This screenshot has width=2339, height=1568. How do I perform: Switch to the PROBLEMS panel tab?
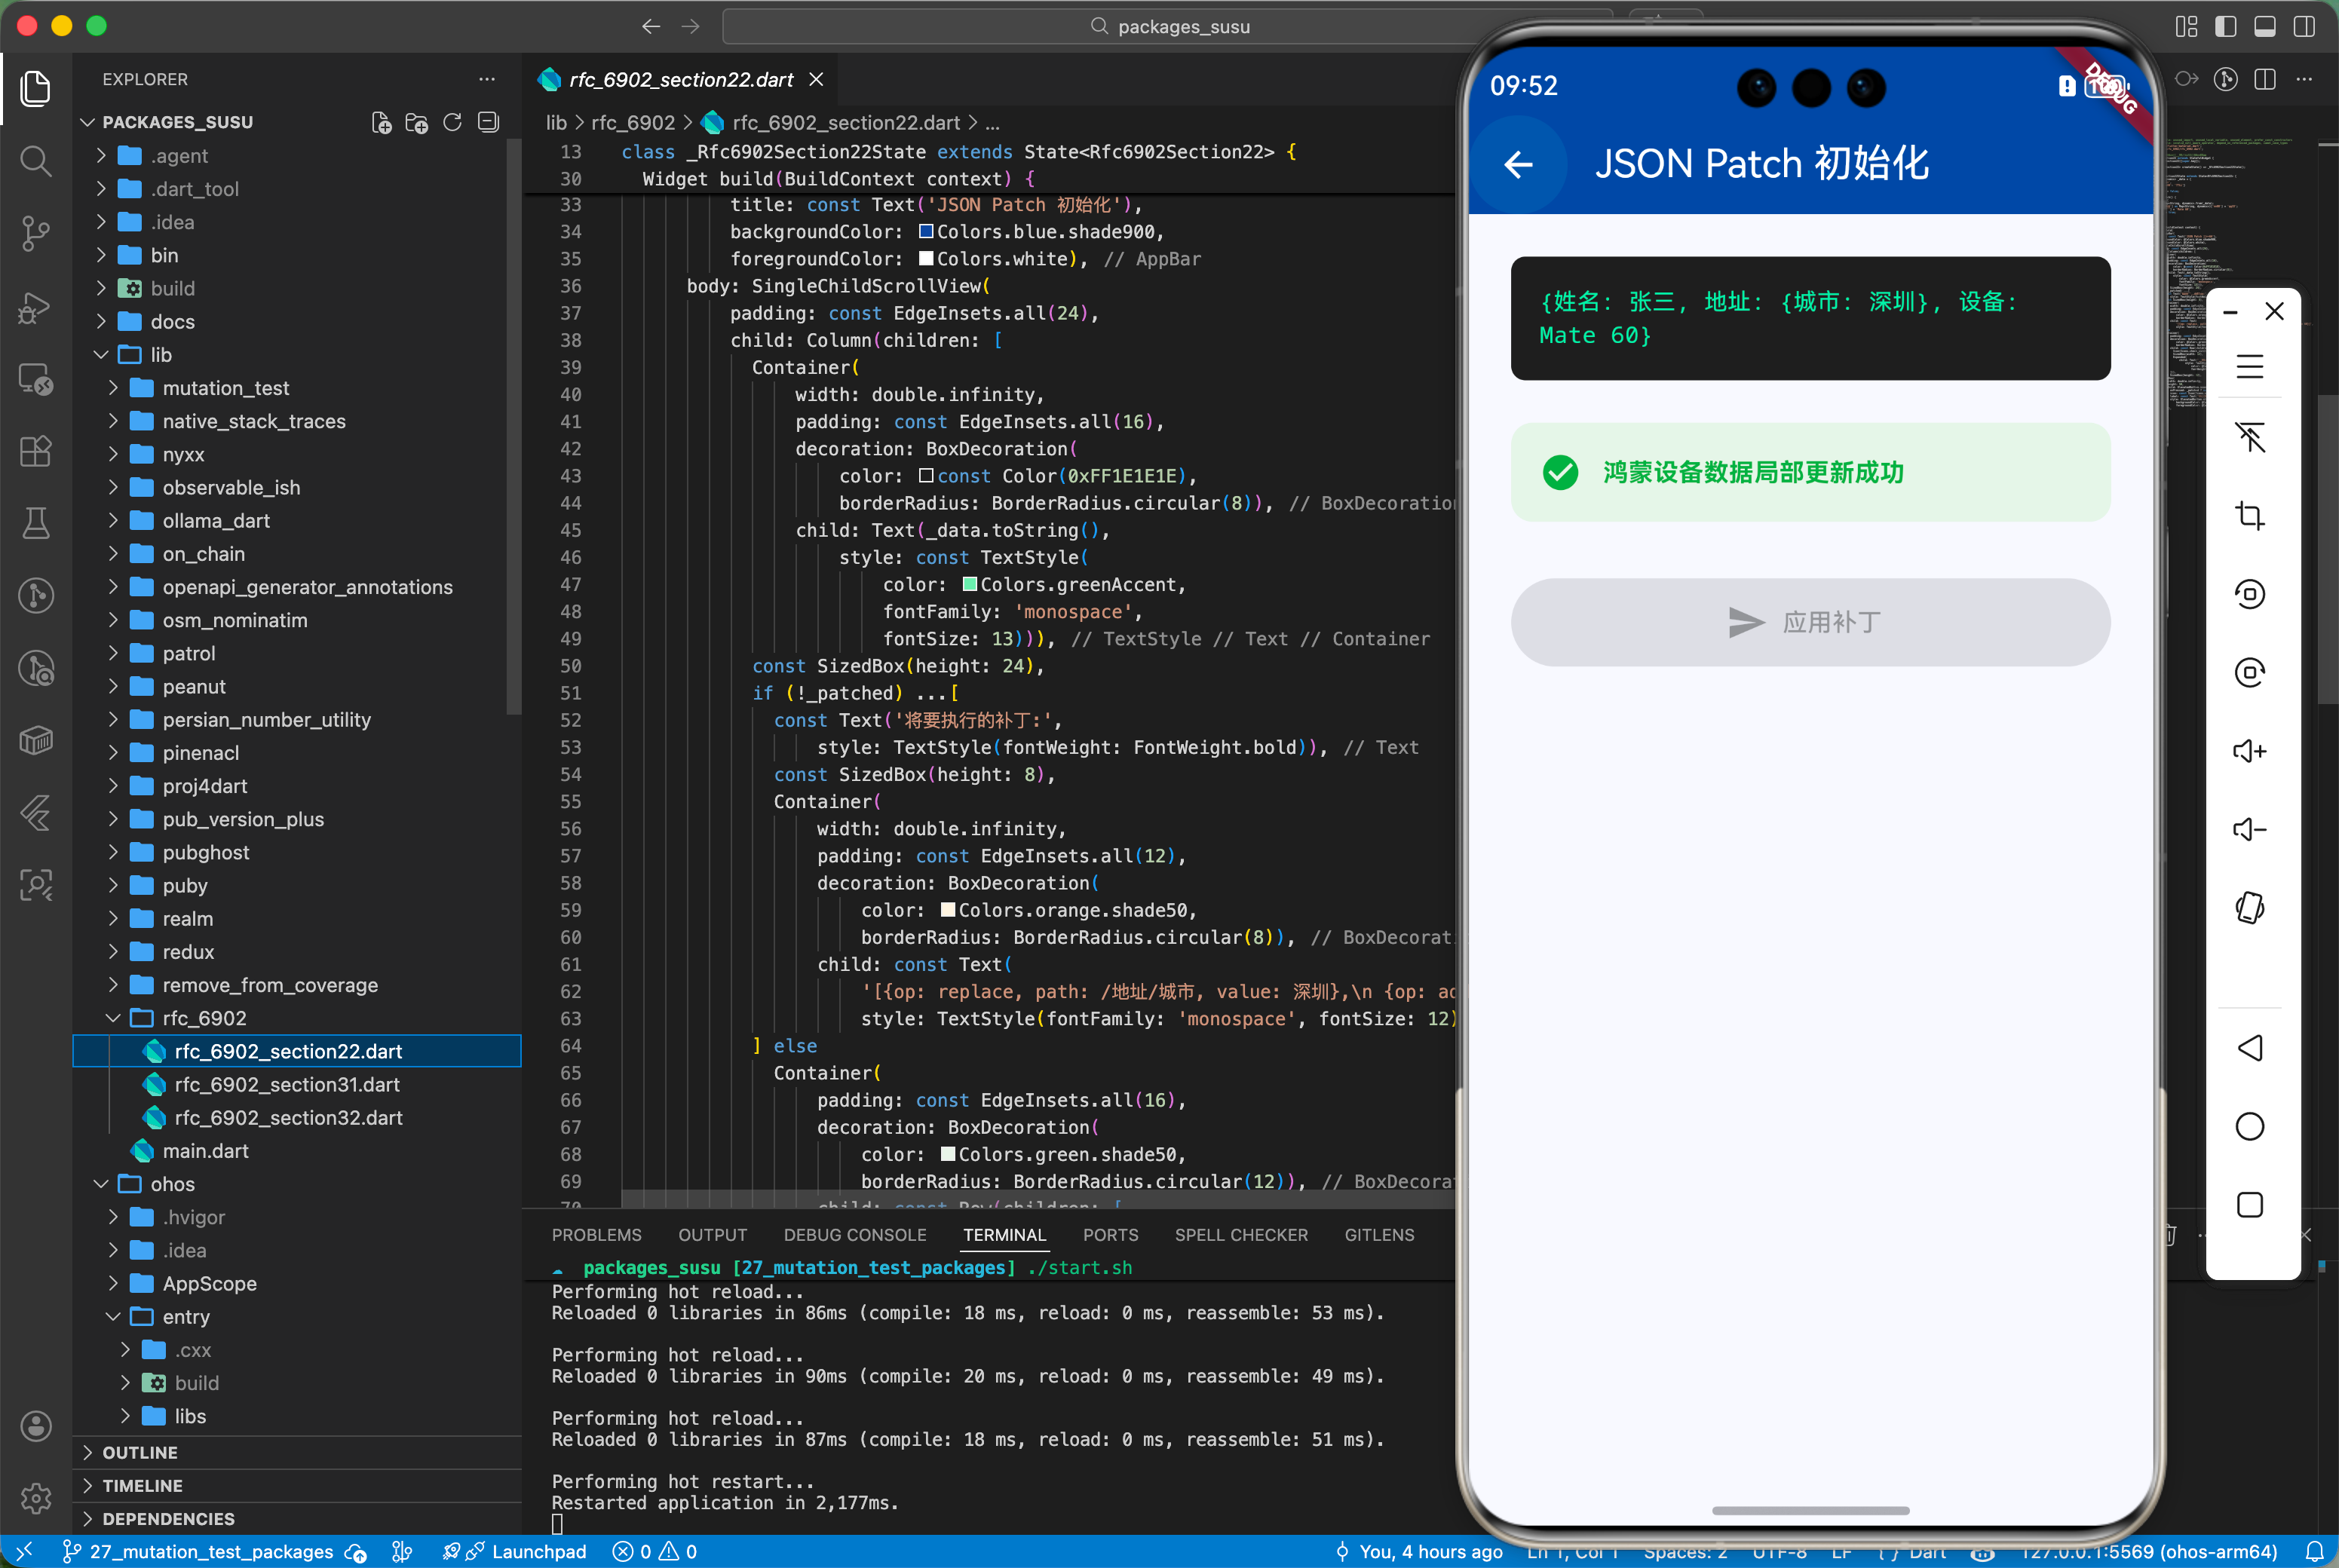pos(596,1235)
